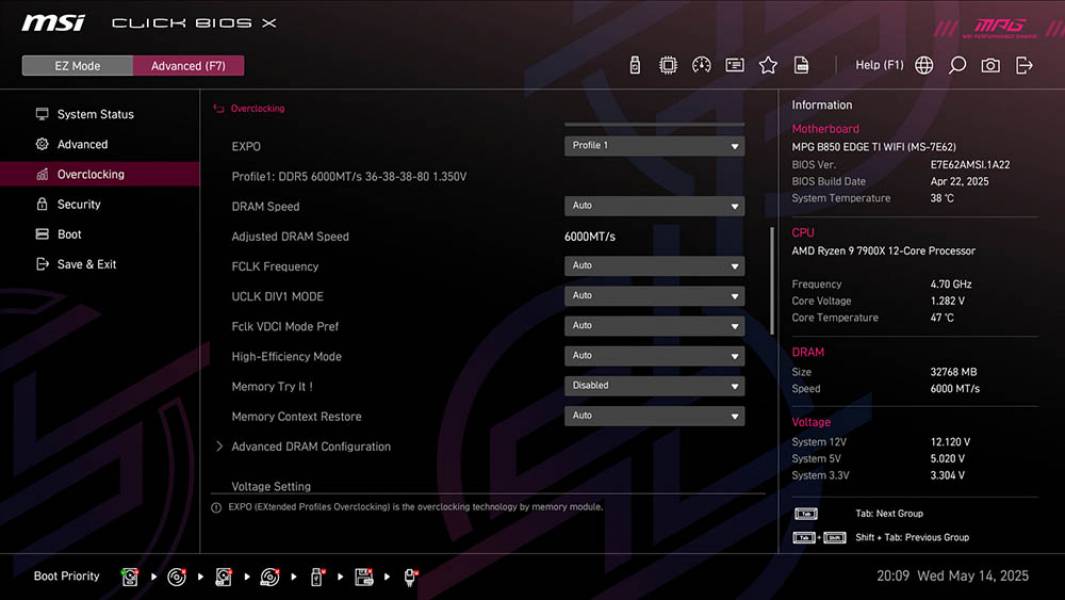
Task: Select the plain optical disc boot device
Action: [177, 577]
